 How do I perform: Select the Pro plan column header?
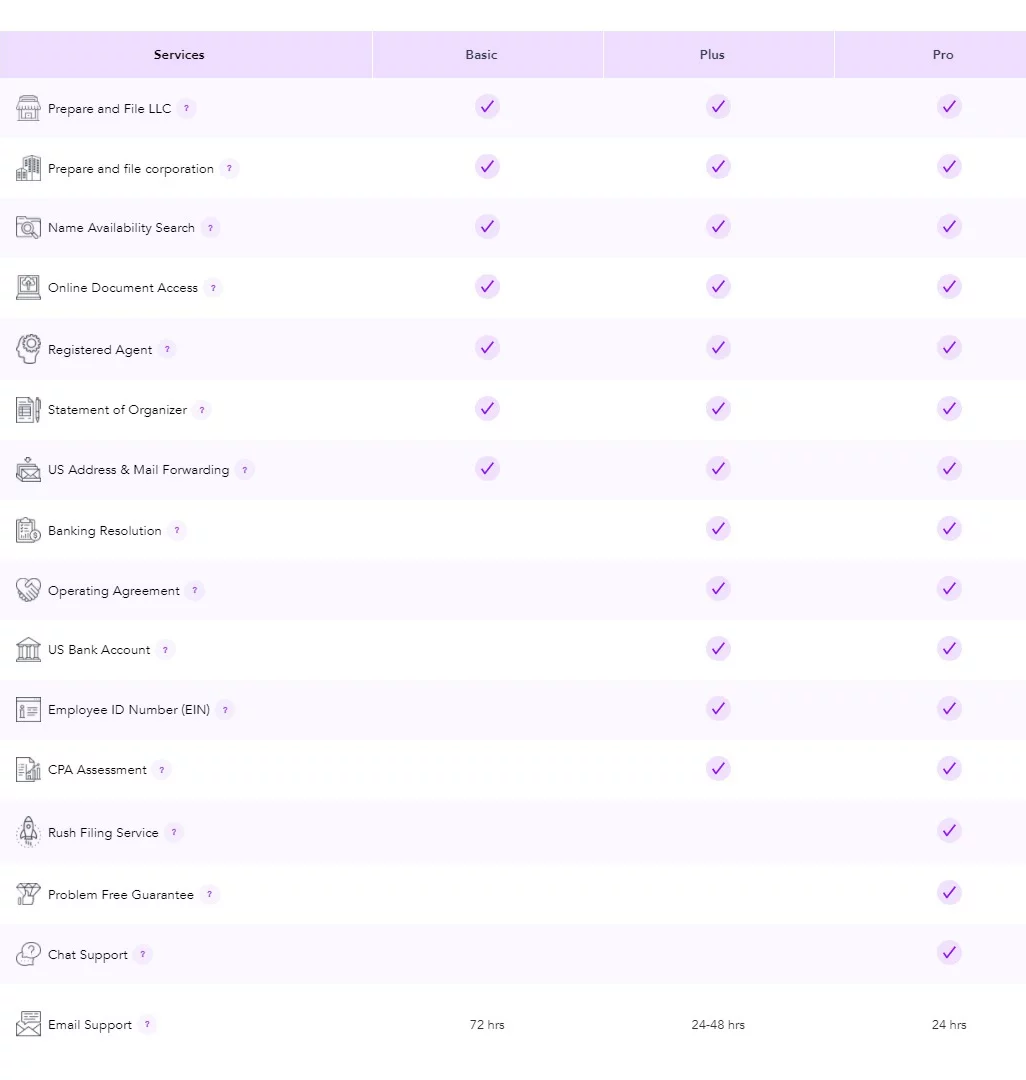coord(943,55)
